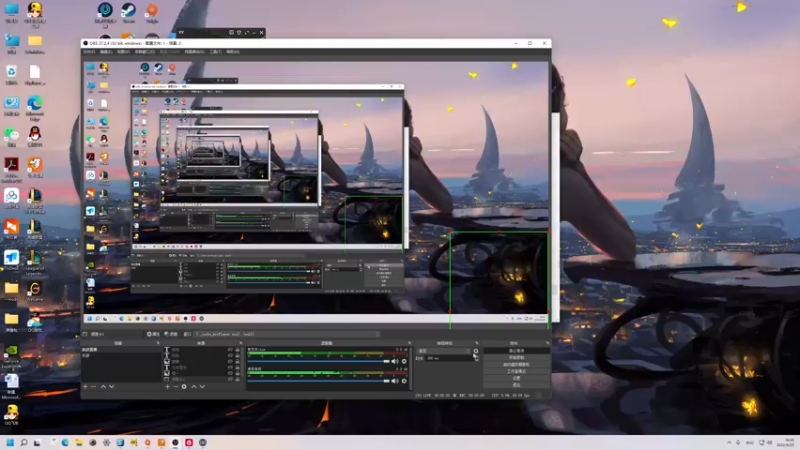This screenshot has width=800, height=450.
Task: Open the Steam desktop shortcut
Action: (x=128, y=13)
